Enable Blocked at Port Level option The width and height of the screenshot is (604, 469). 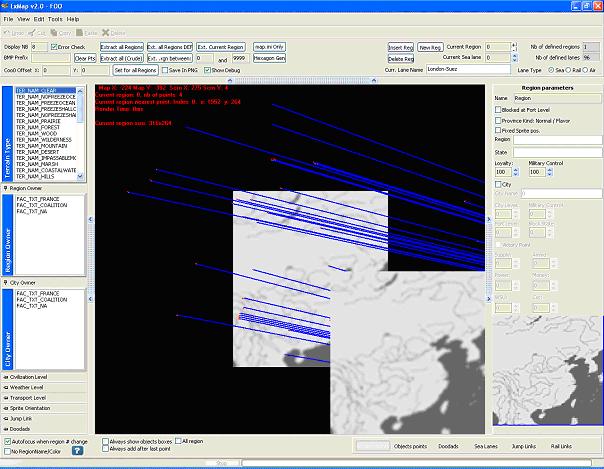[500, 109]
